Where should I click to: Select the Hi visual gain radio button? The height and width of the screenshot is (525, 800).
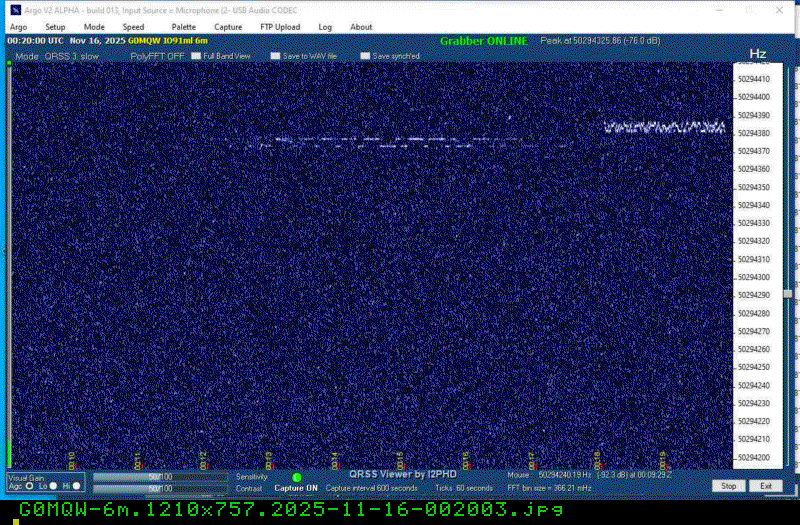tap(78, 486)
